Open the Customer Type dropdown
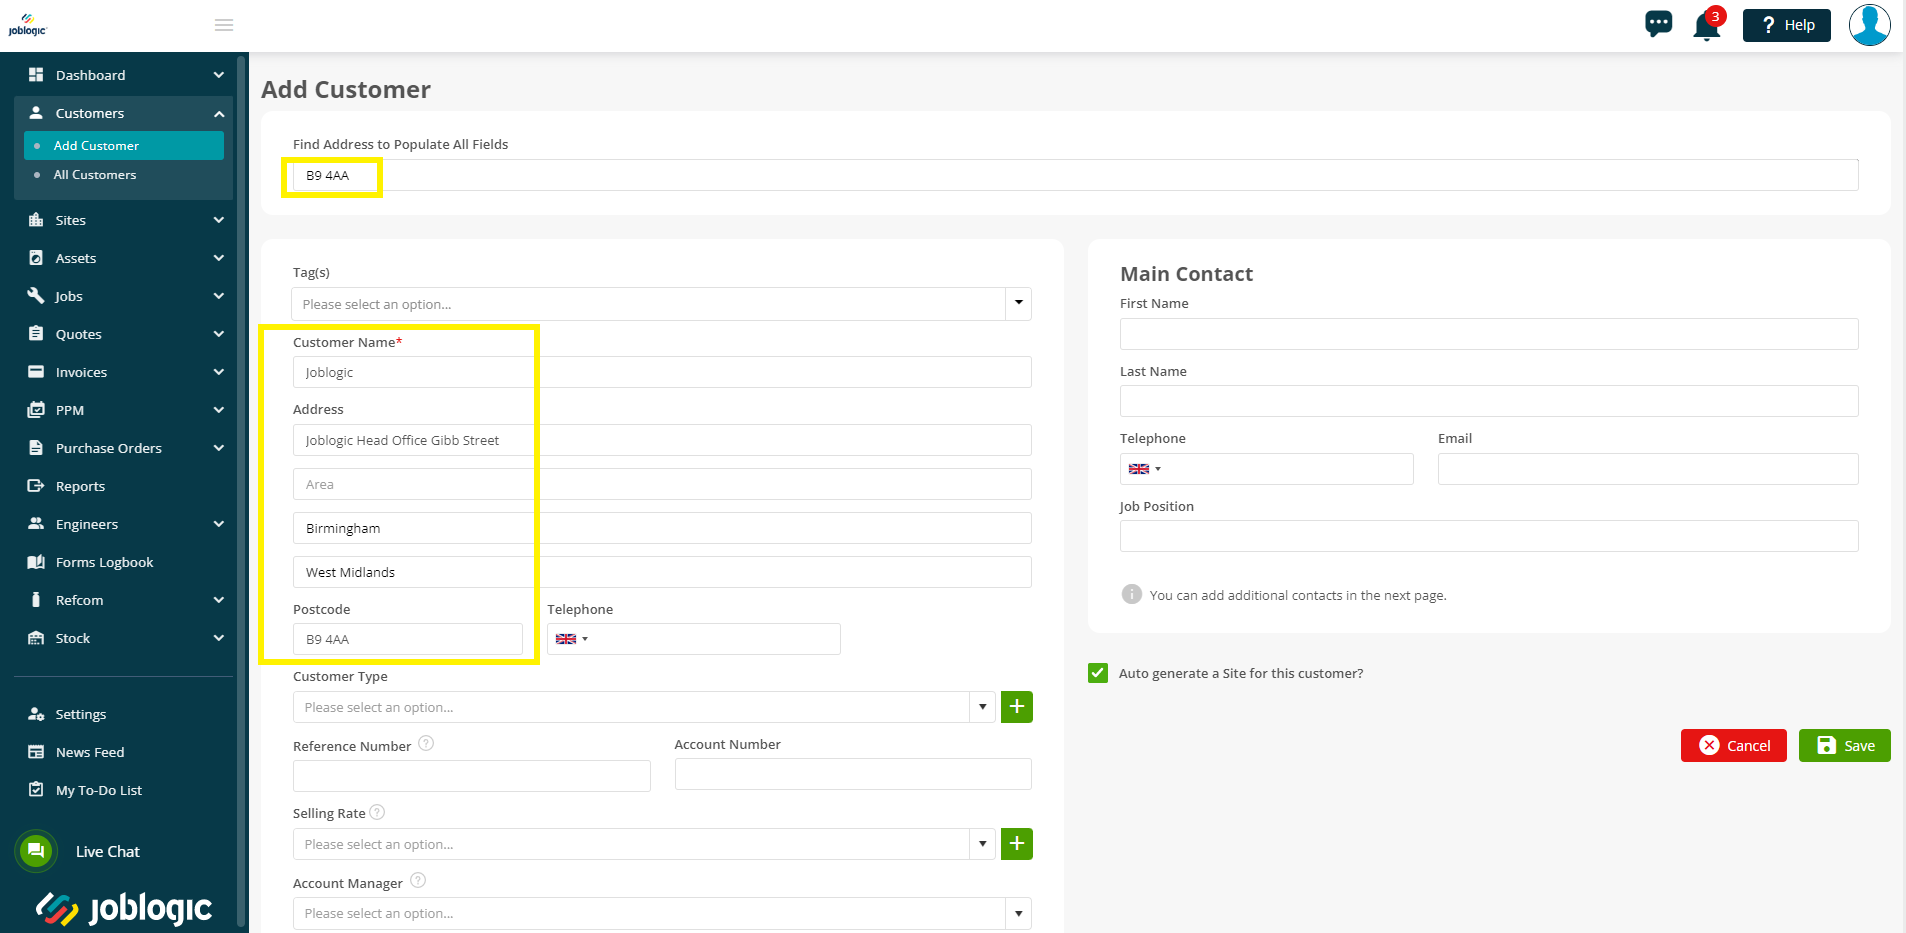This screenshot has width=1906, height=933. [x=644, y=707]
